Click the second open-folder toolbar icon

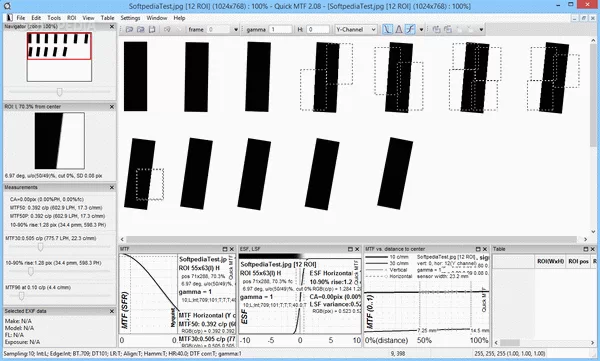click(x=140, y=29)
